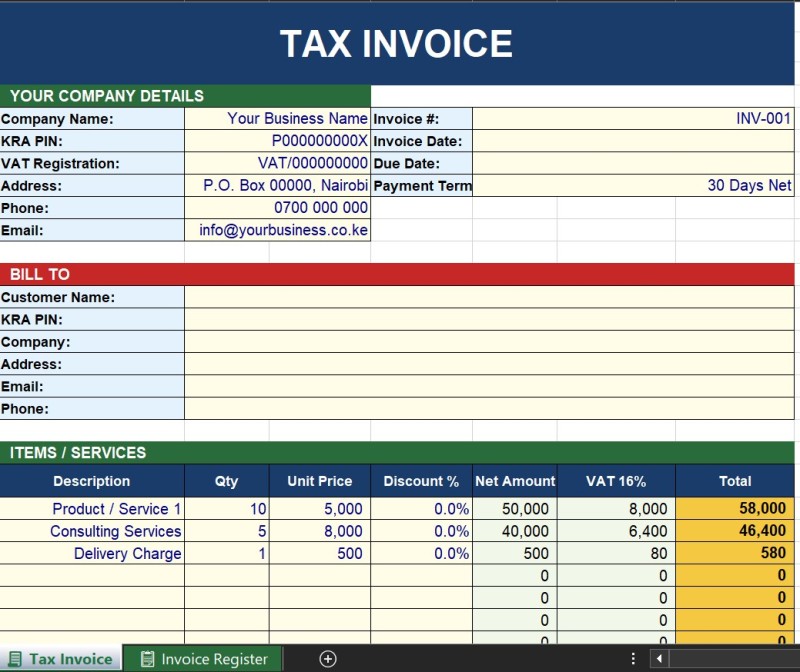Click the Delivery Charge VAT 80 cell
800x672 pixels.
click(616, 553)
